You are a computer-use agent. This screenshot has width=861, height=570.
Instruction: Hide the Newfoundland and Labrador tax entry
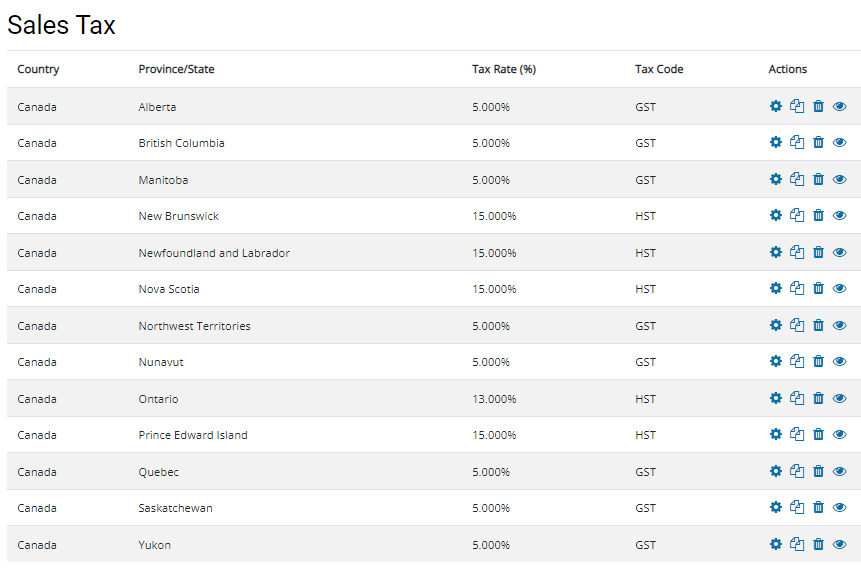[840, 252]
